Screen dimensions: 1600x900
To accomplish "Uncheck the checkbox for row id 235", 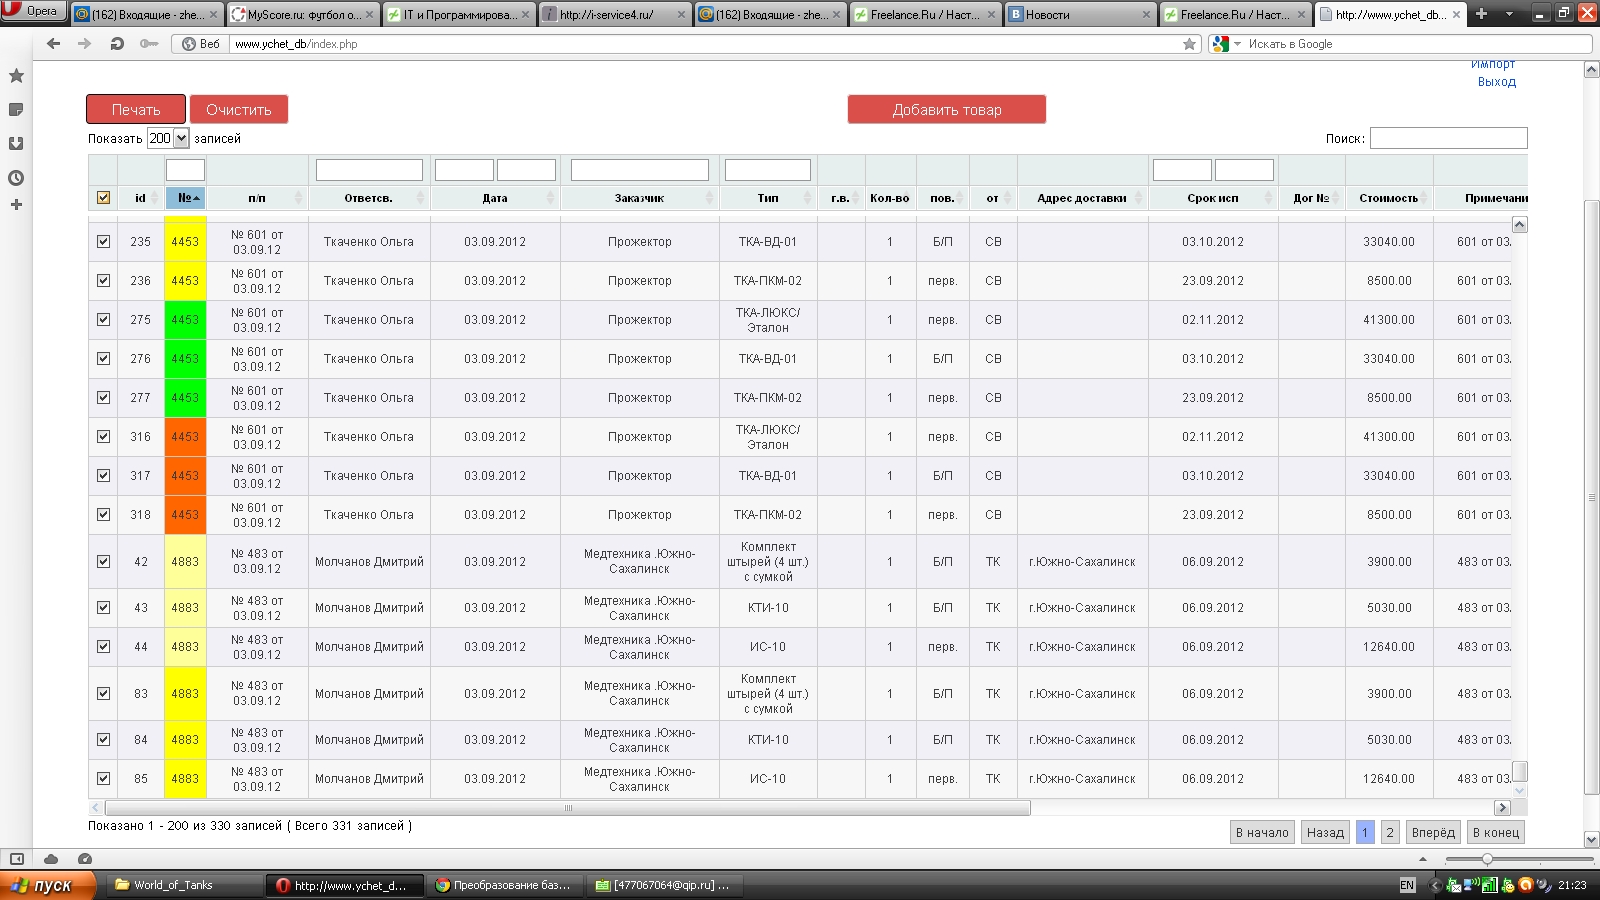I will (x=103, y=241).
